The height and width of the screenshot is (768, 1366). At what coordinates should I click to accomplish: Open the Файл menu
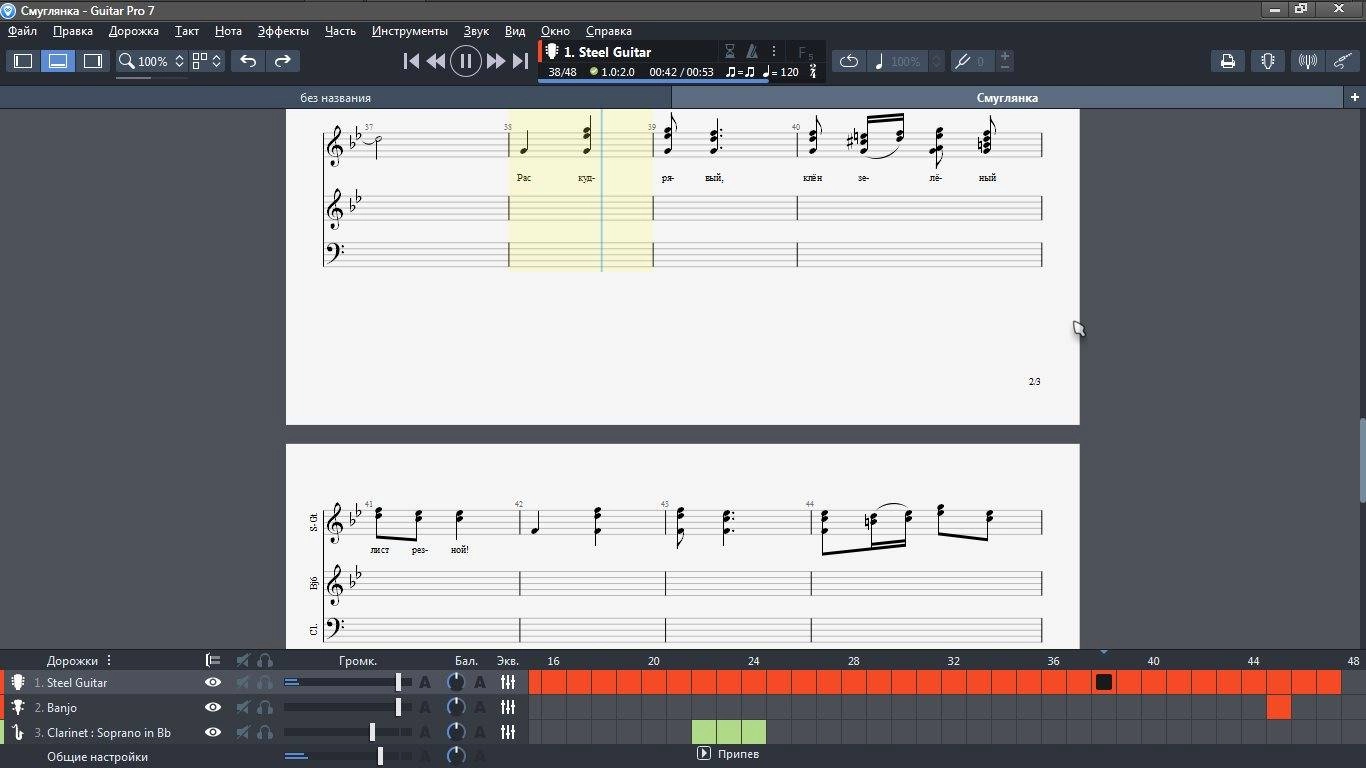coord(22,31)
